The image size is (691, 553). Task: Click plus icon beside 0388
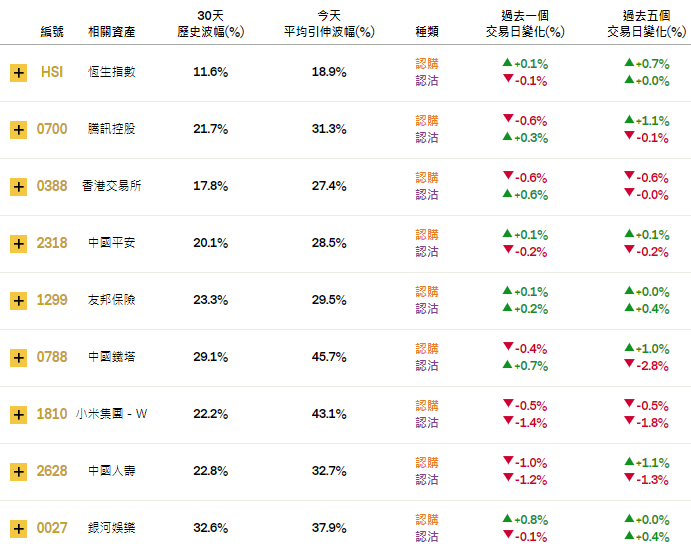[x=18, y=186]
